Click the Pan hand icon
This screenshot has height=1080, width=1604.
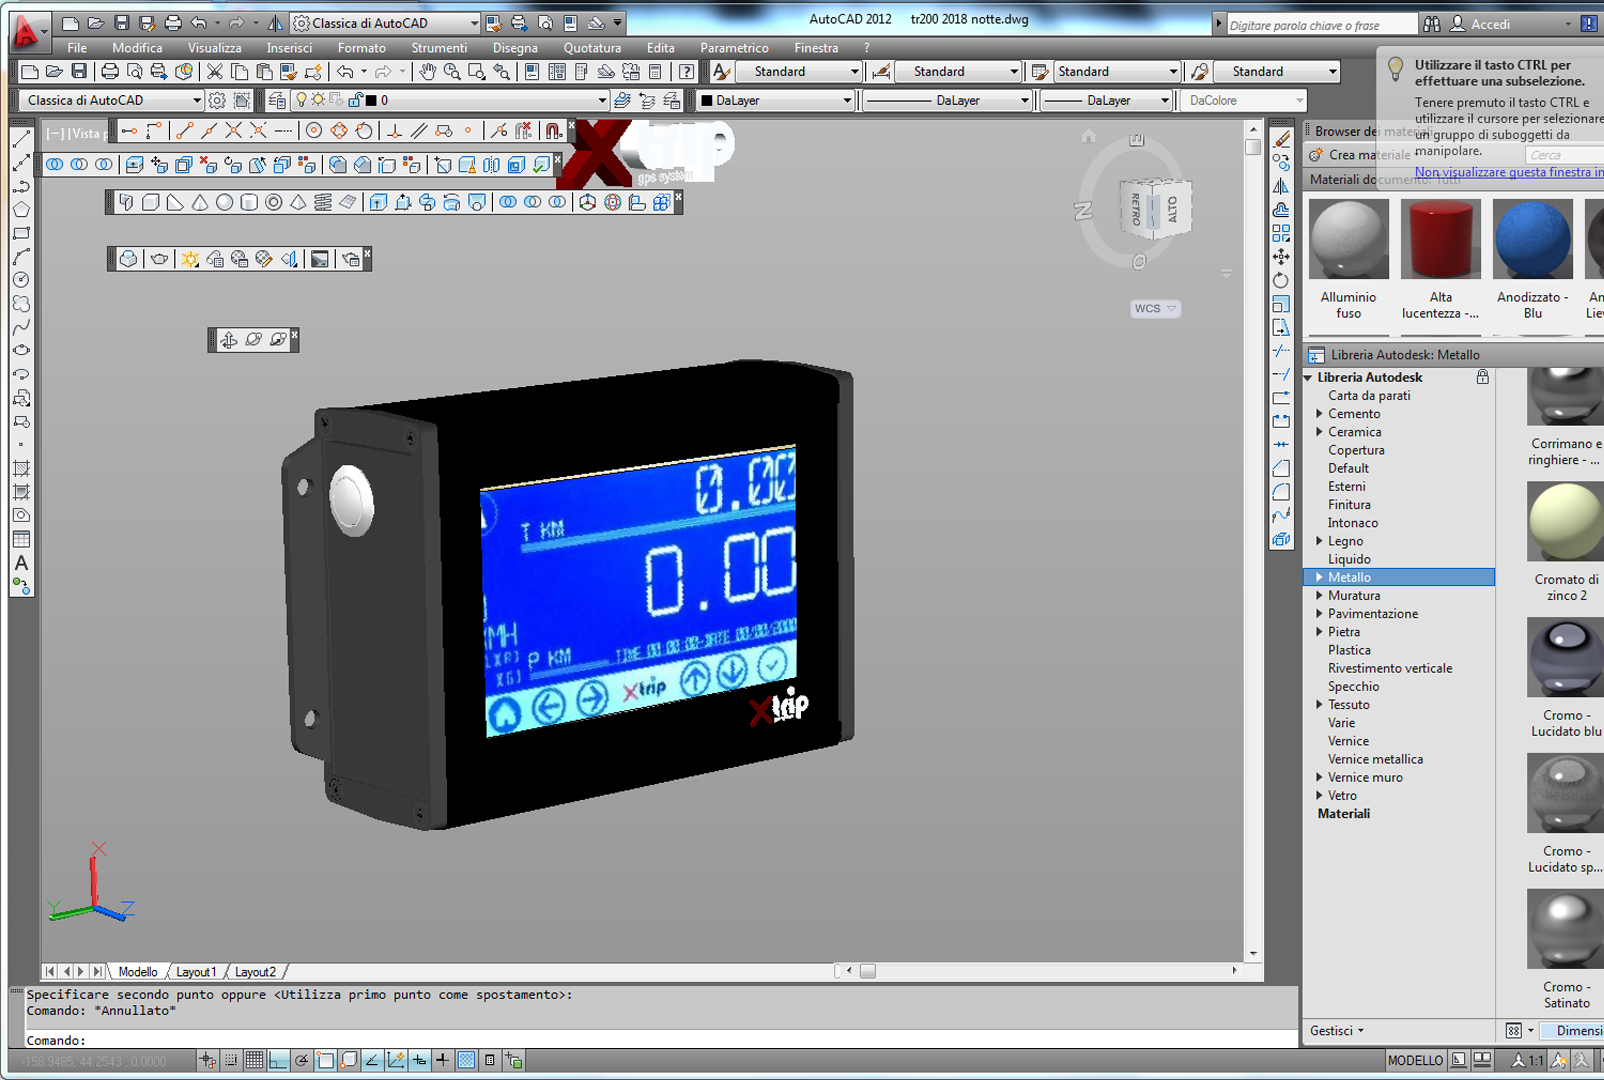click(428, 71)
